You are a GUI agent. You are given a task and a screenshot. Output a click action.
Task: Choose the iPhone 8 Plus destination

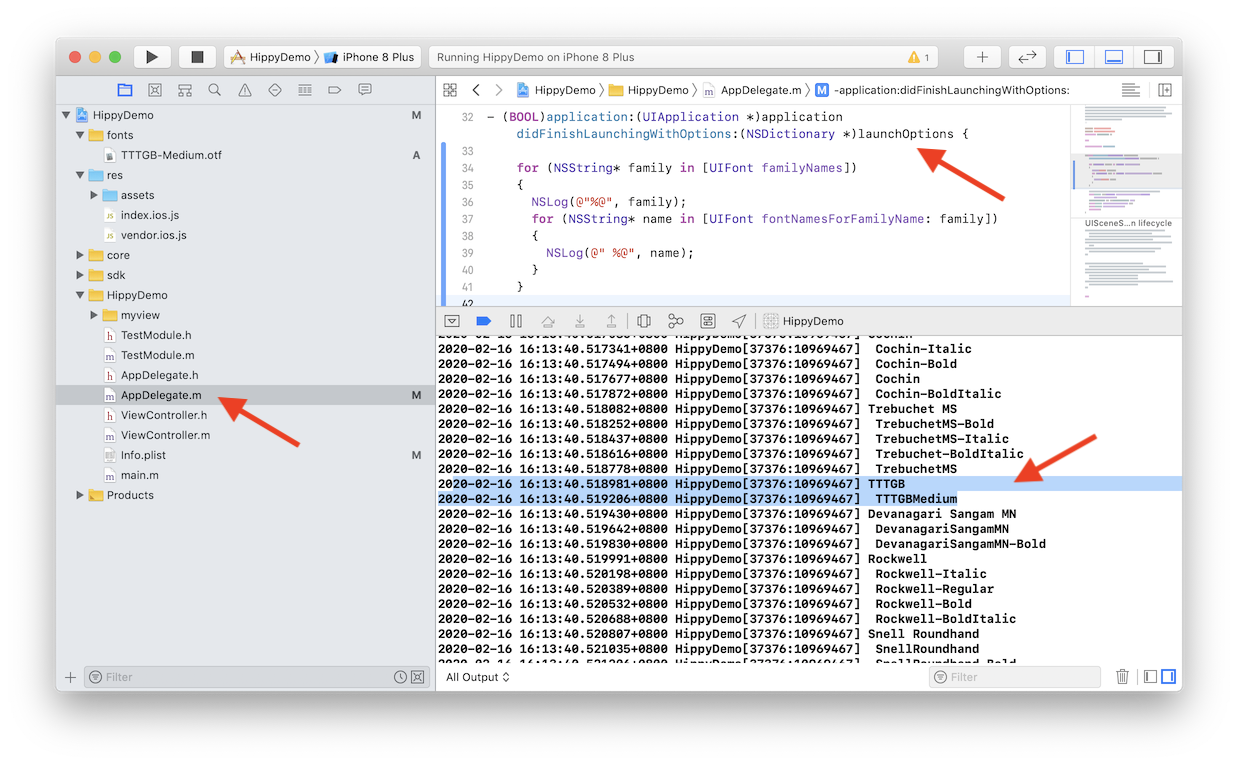[x=370, y=57]
